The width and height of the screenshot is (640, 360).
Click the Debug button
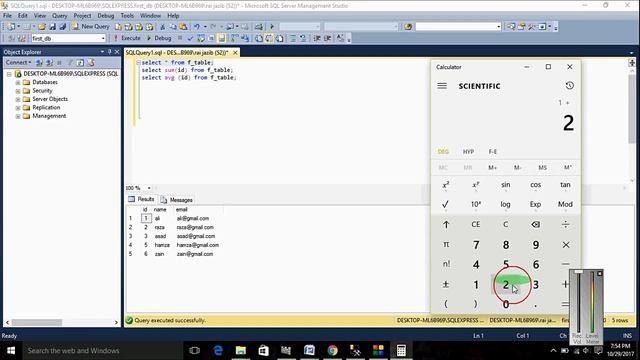159,38
